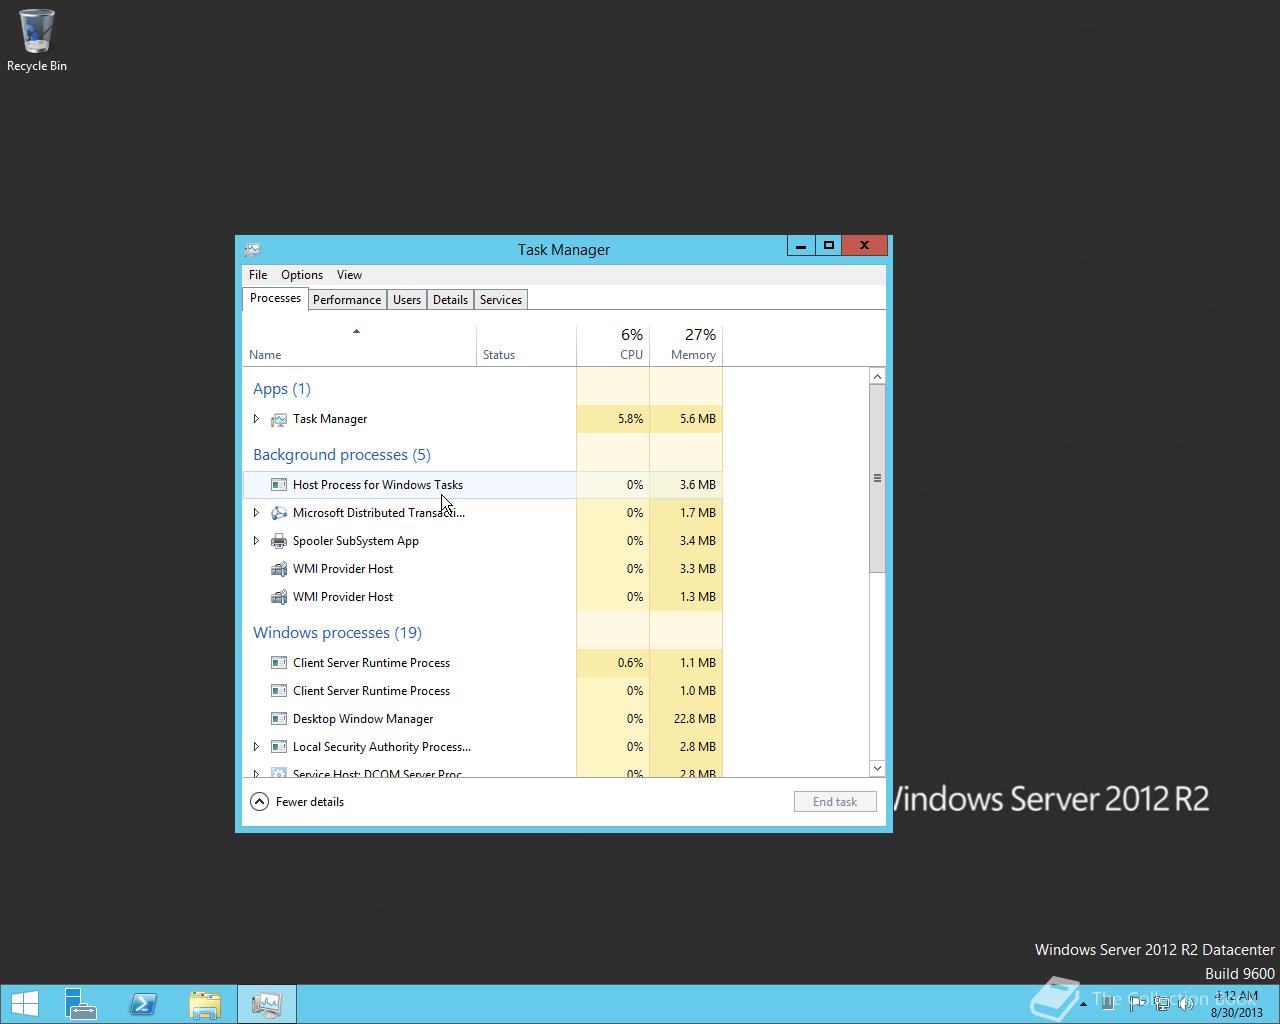Click icon of Client Server Runtime Process (0.6% CPU)

click(279, 663)
